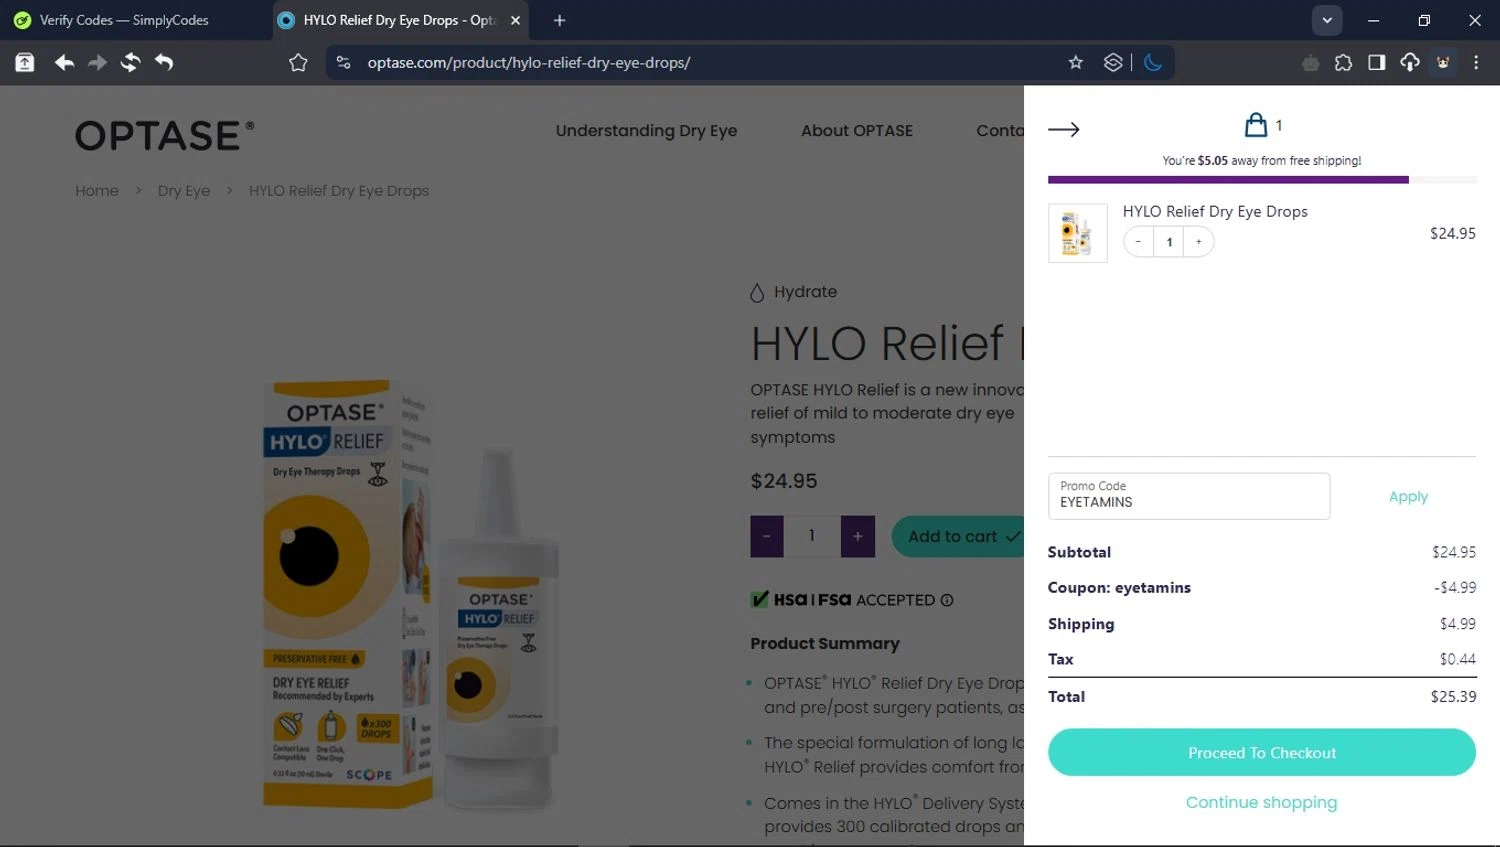Open the extensions puzzle icon

tap(1343, 63)
